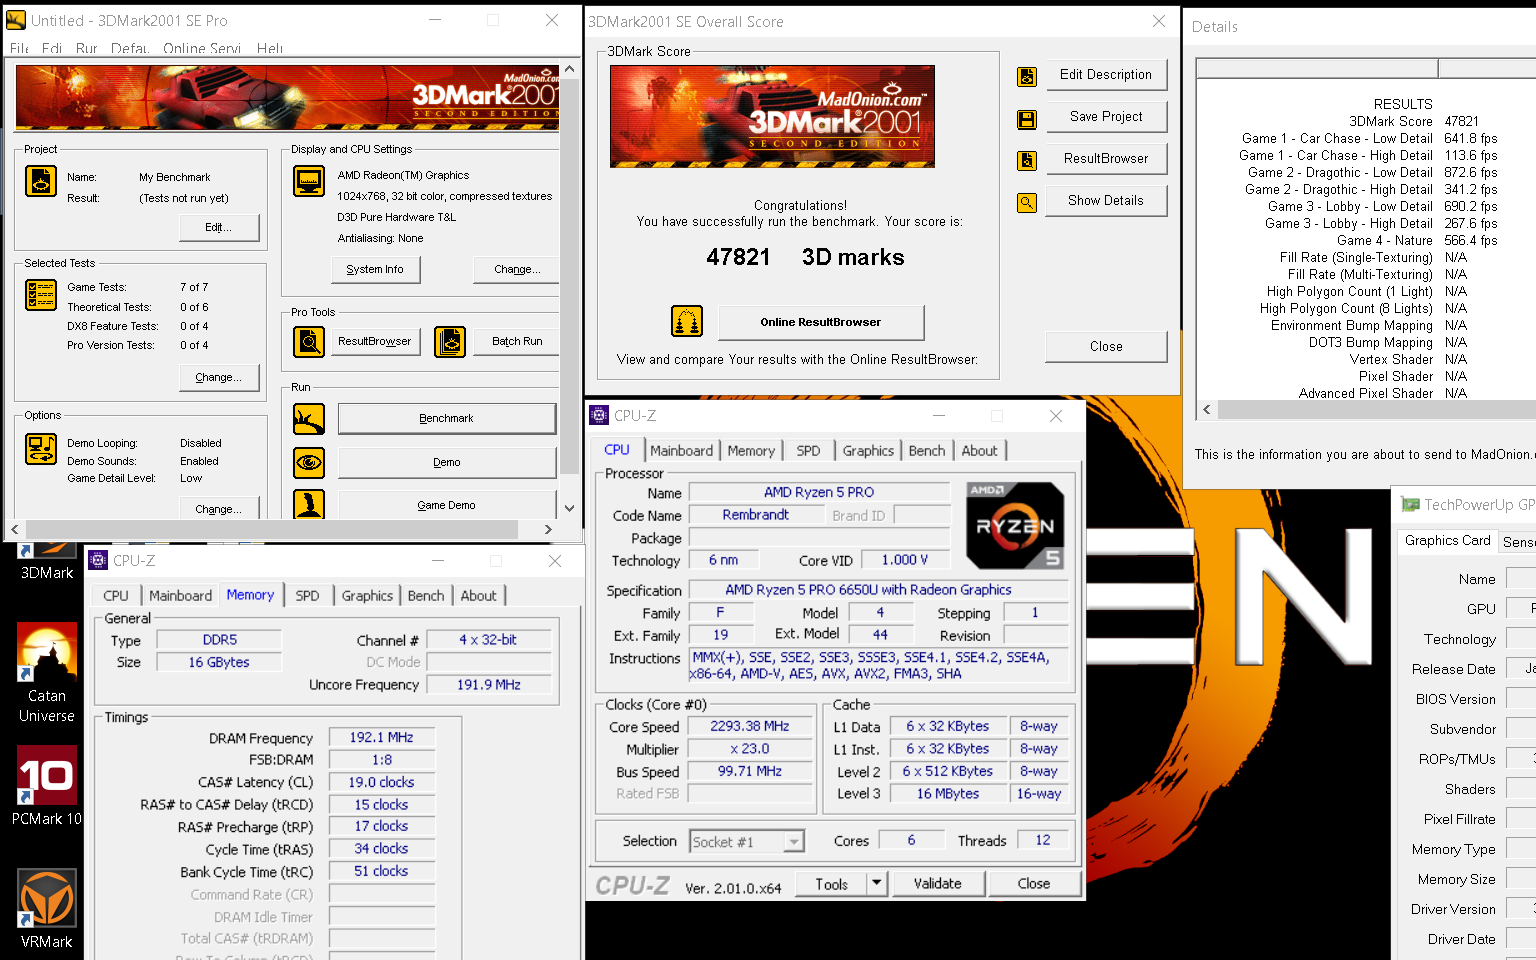The height and width of the screenshot is (960, 1536).
Task: Open the Catan Universe desktop icon
Action: pyautogui.click(x=47, y=673)
